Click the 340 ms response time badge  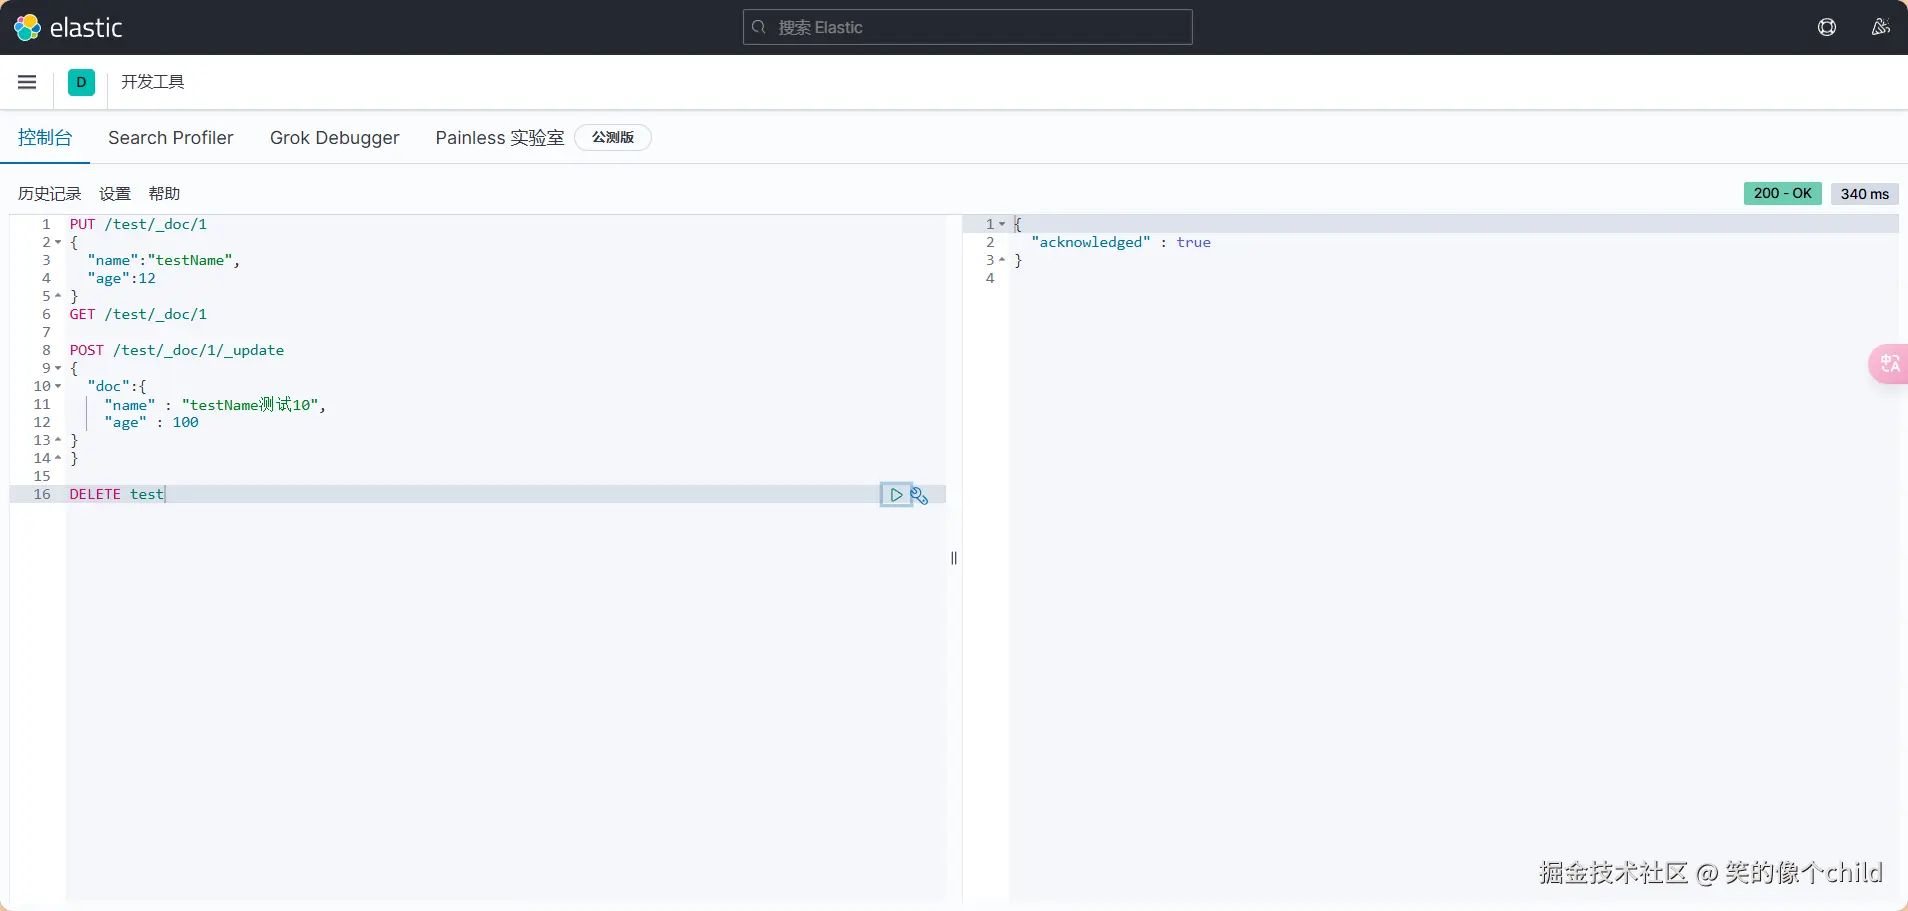(x=1865, y=193)
